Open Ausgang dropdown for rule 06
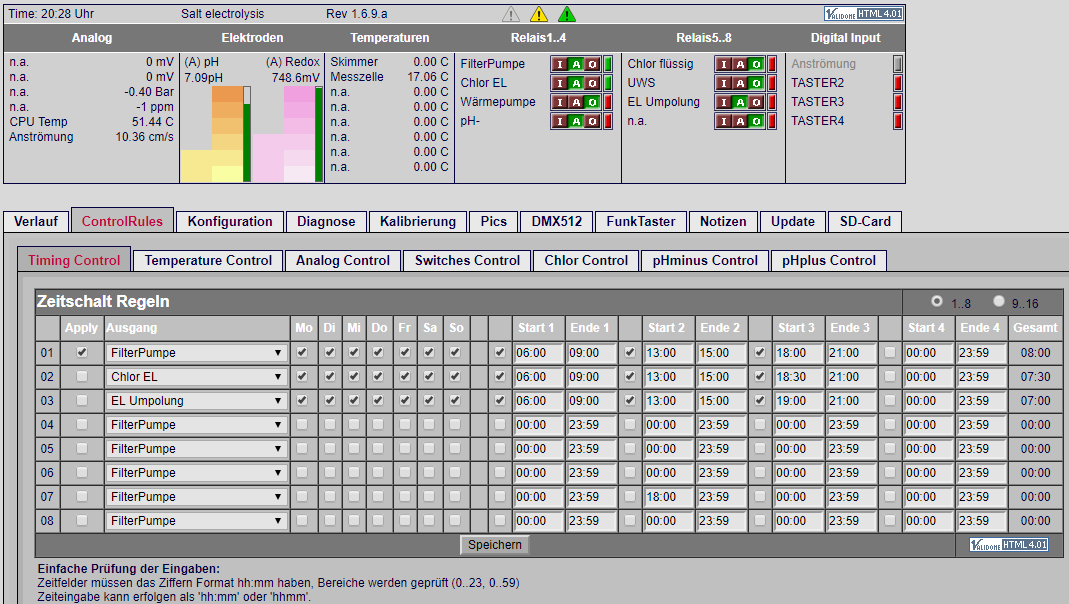 pos(196,472)
